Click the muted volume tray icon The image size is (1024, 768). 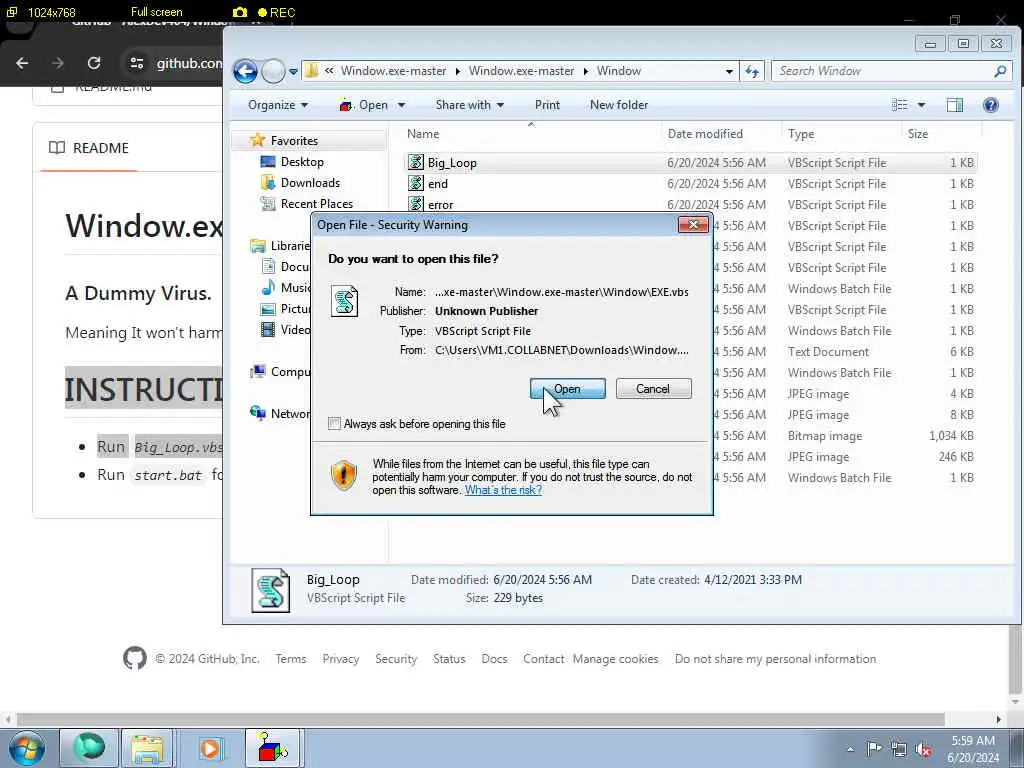923,750
